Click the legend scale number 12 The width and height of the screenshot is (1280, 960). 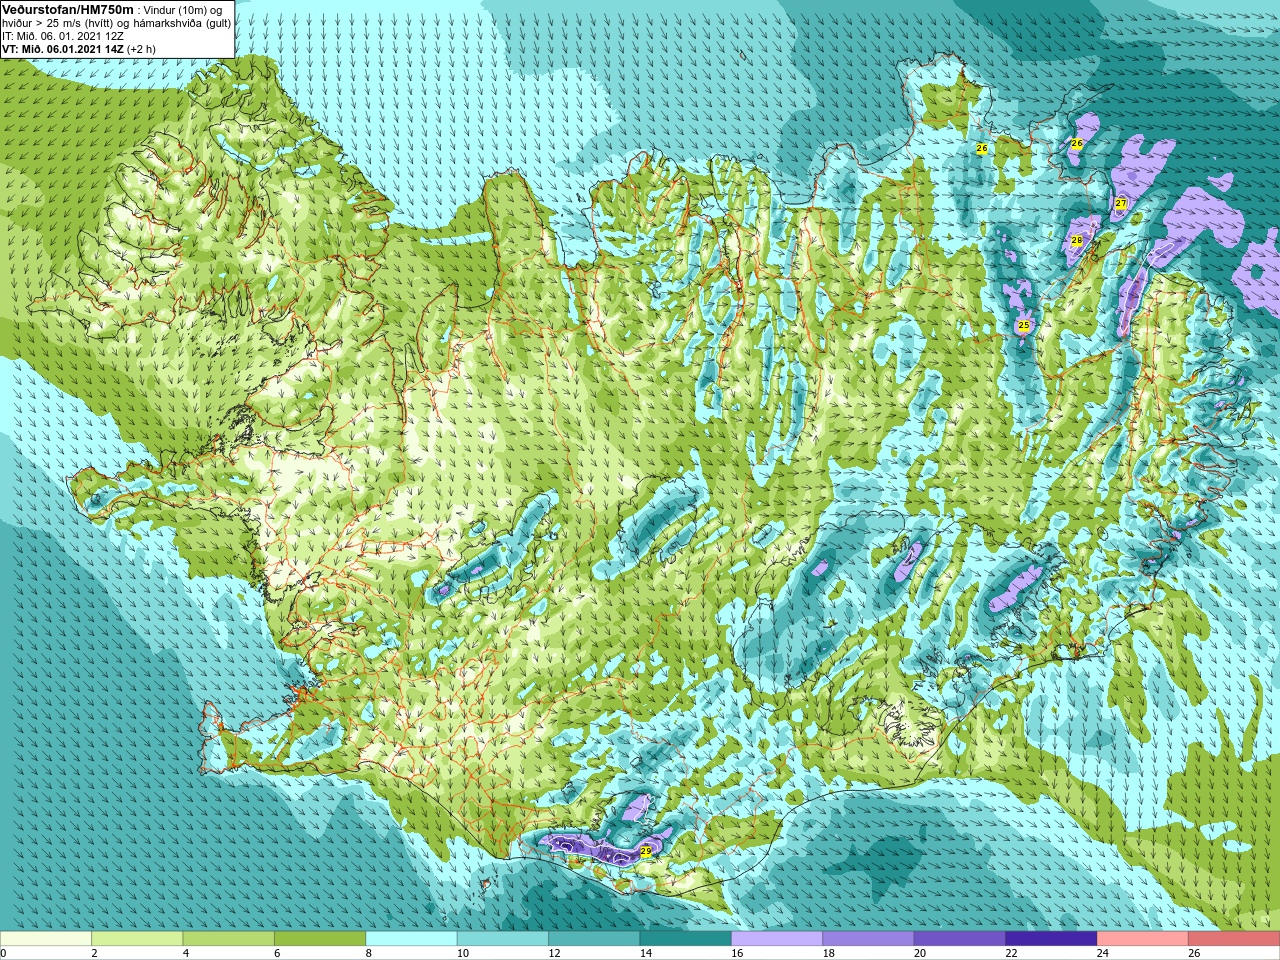(554, 953)
